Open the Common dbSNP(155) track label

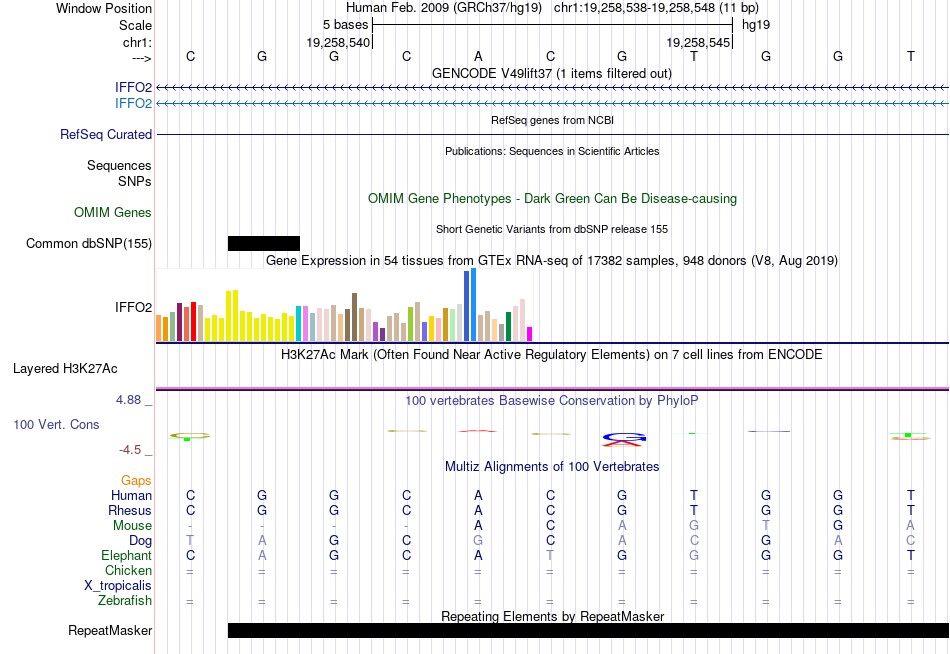click(88, 244)
